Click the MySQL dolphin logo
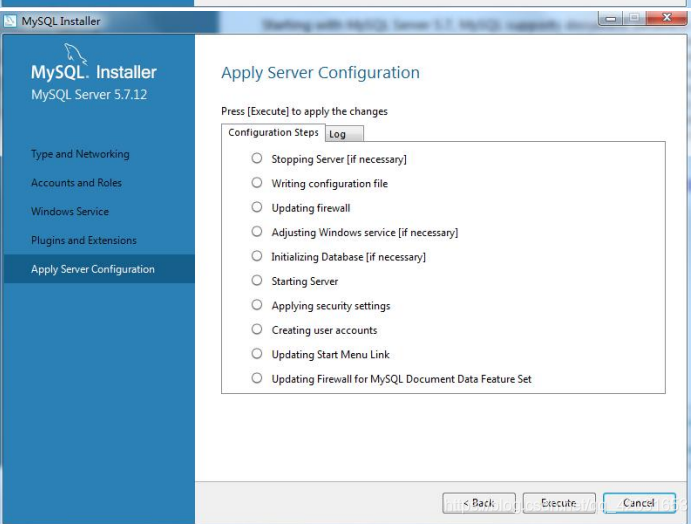This screenshot has width=698, height=524. (x=75, y=54)
